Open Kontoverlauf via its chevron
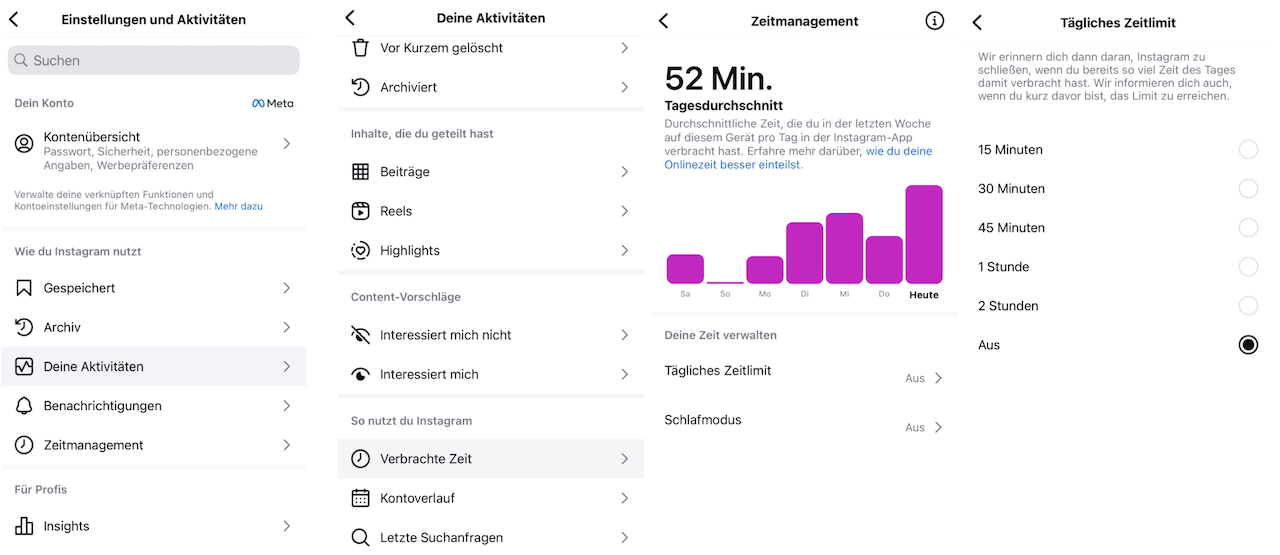This screenshot has height=555, width=1280. (625, 498)
